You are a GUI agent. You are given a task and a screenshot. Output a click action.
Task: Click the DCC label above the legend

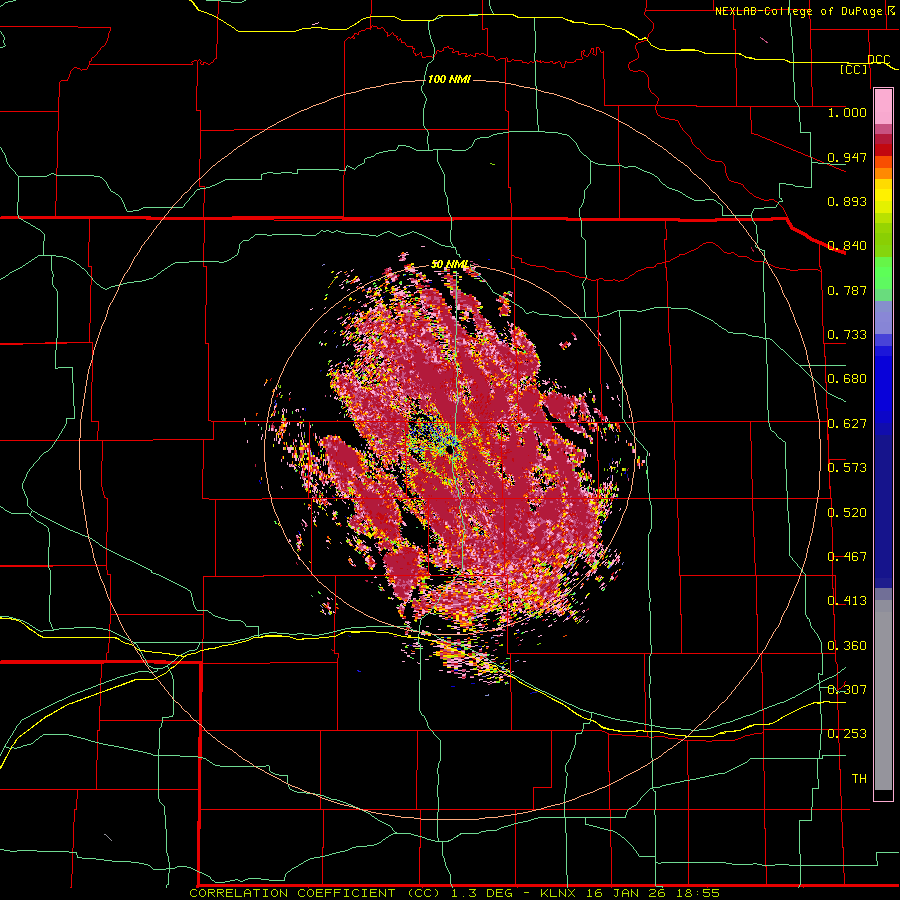point(879,59)
